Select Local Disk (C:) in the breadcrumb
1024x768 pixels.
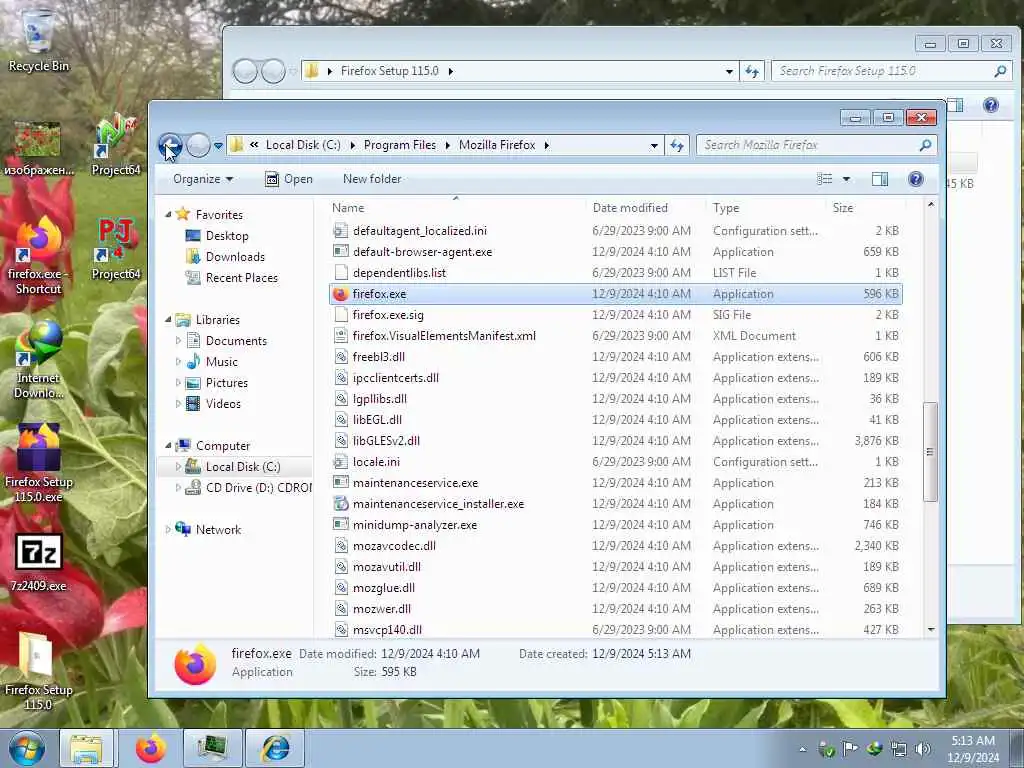[303, 145]
